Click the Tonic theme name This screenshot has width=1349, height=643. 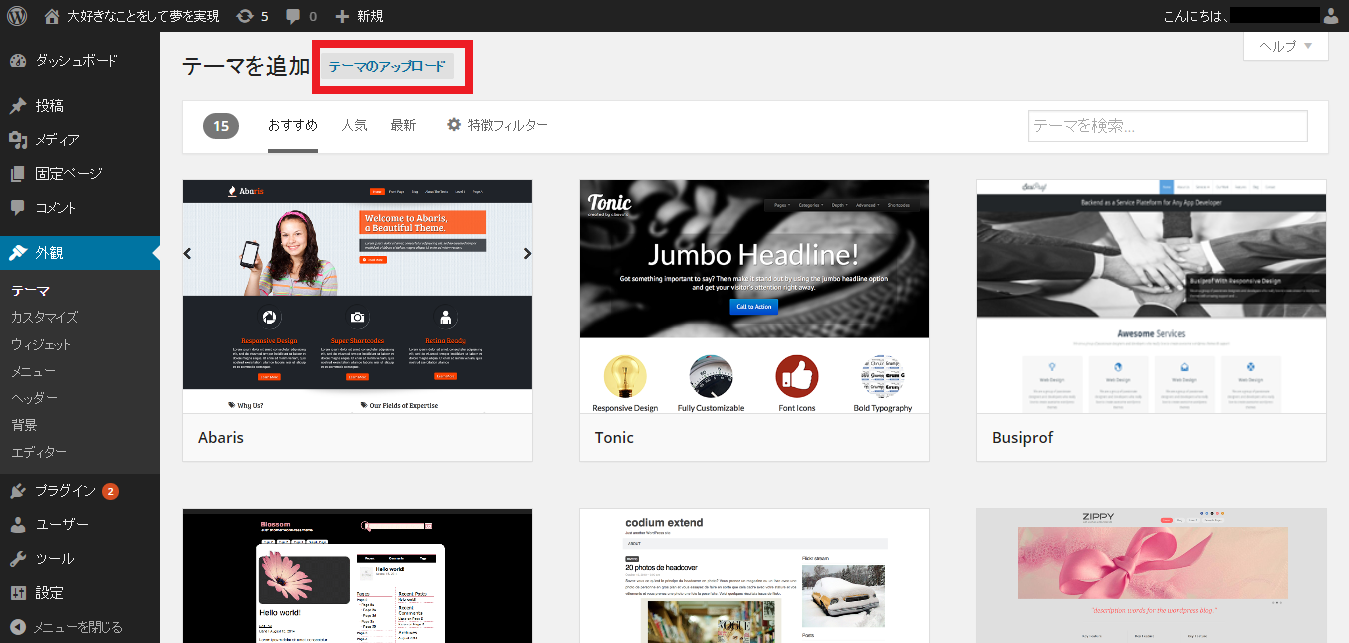[x=614, y=438]
